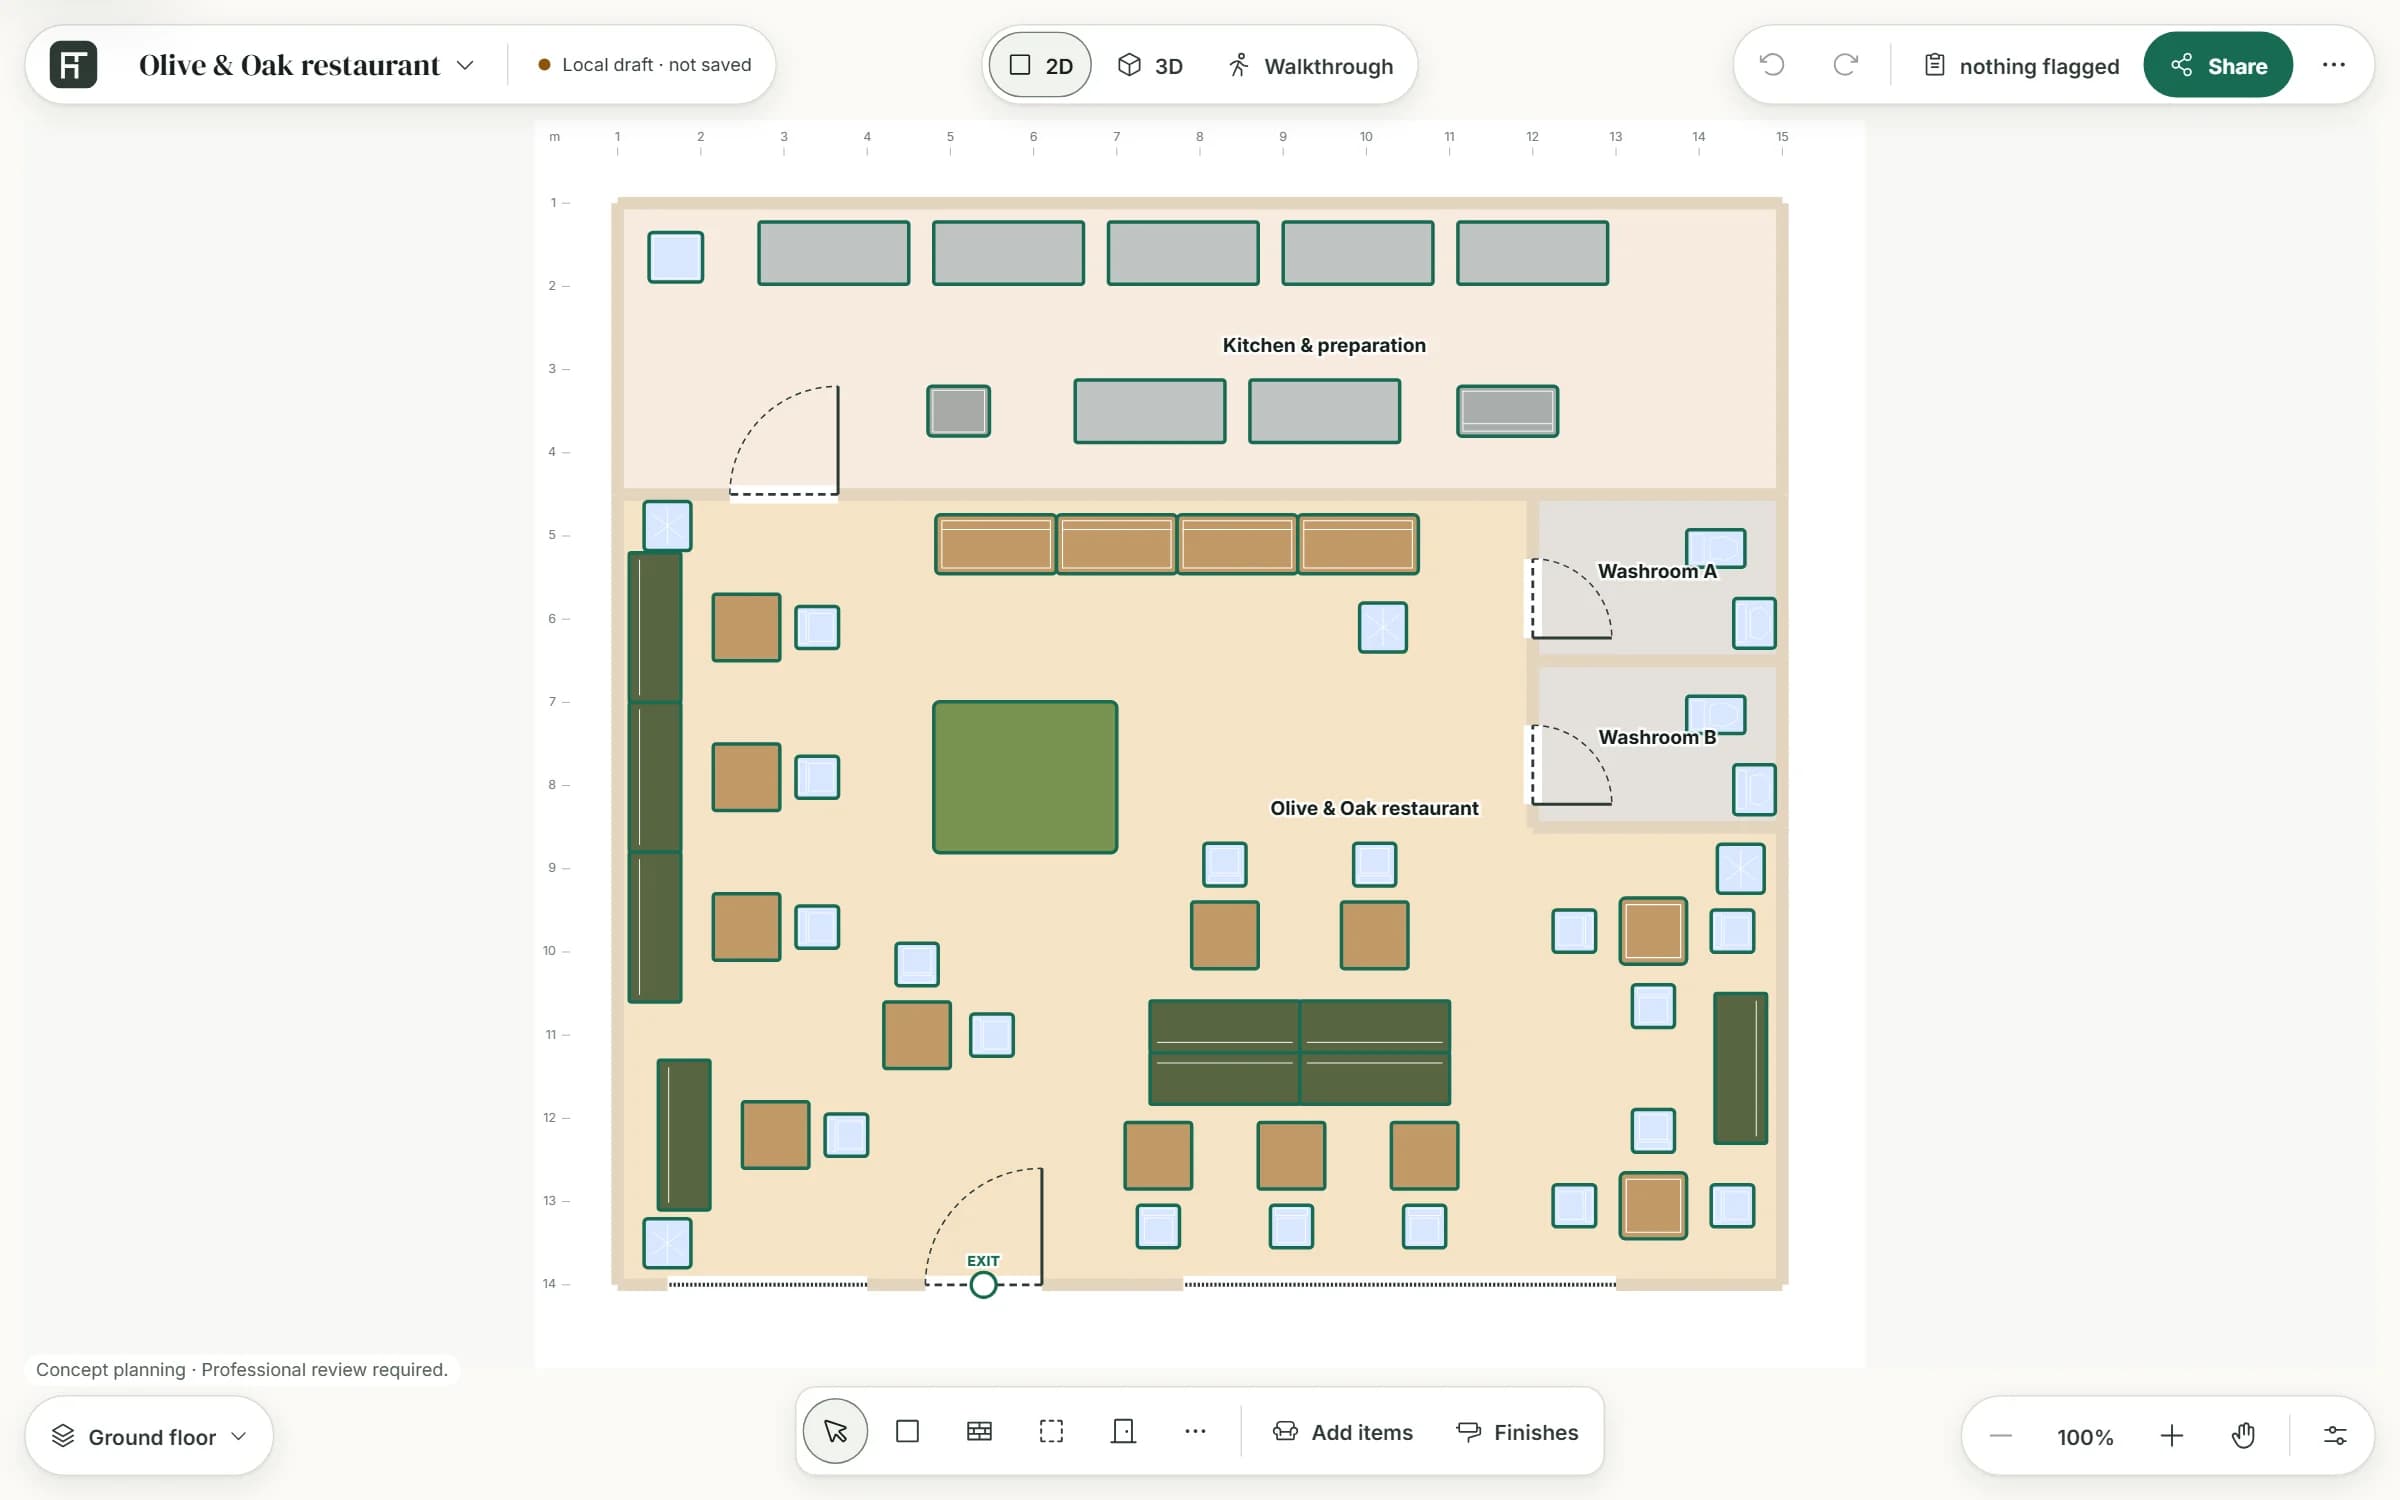The width and height of the screenshot is (2400, 1500).
Task: Select the door tool
Action: tap(1123, 1431)
